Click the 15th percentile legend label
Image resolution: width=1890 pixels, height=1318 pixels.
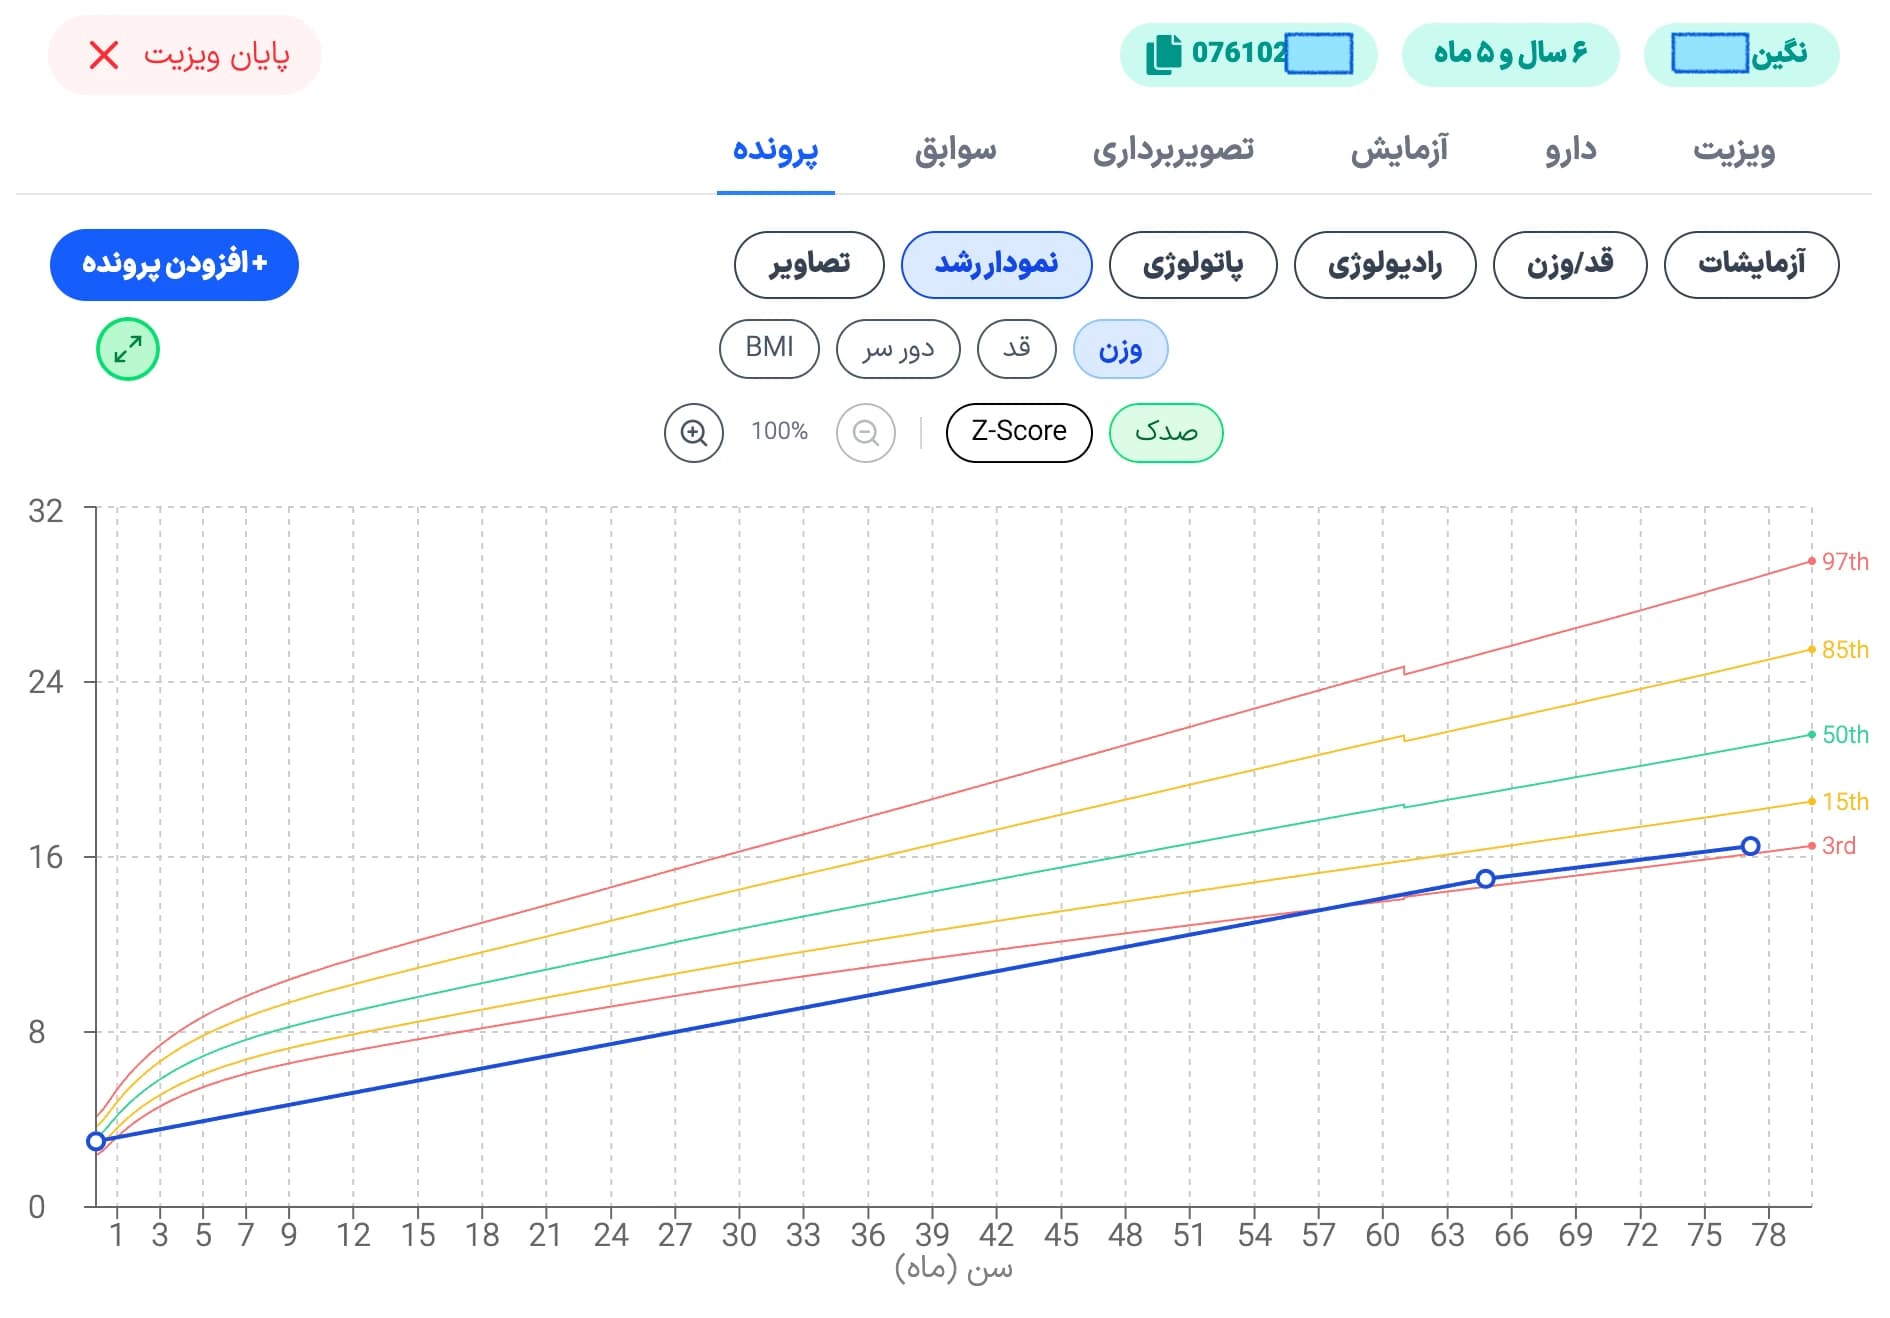point(1845,802)
